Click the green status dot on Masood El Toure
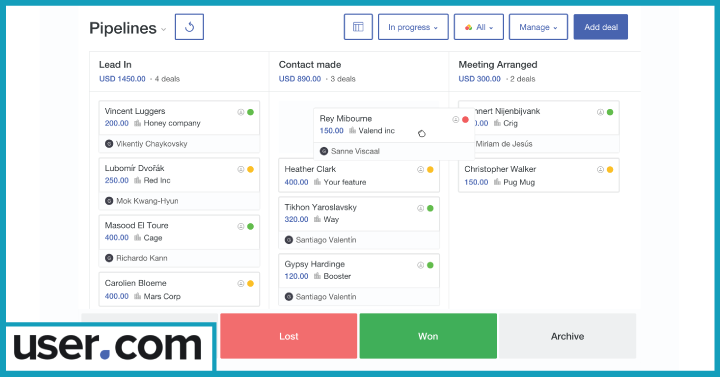This screenshot has height=377, width=720. click(251, 226)
